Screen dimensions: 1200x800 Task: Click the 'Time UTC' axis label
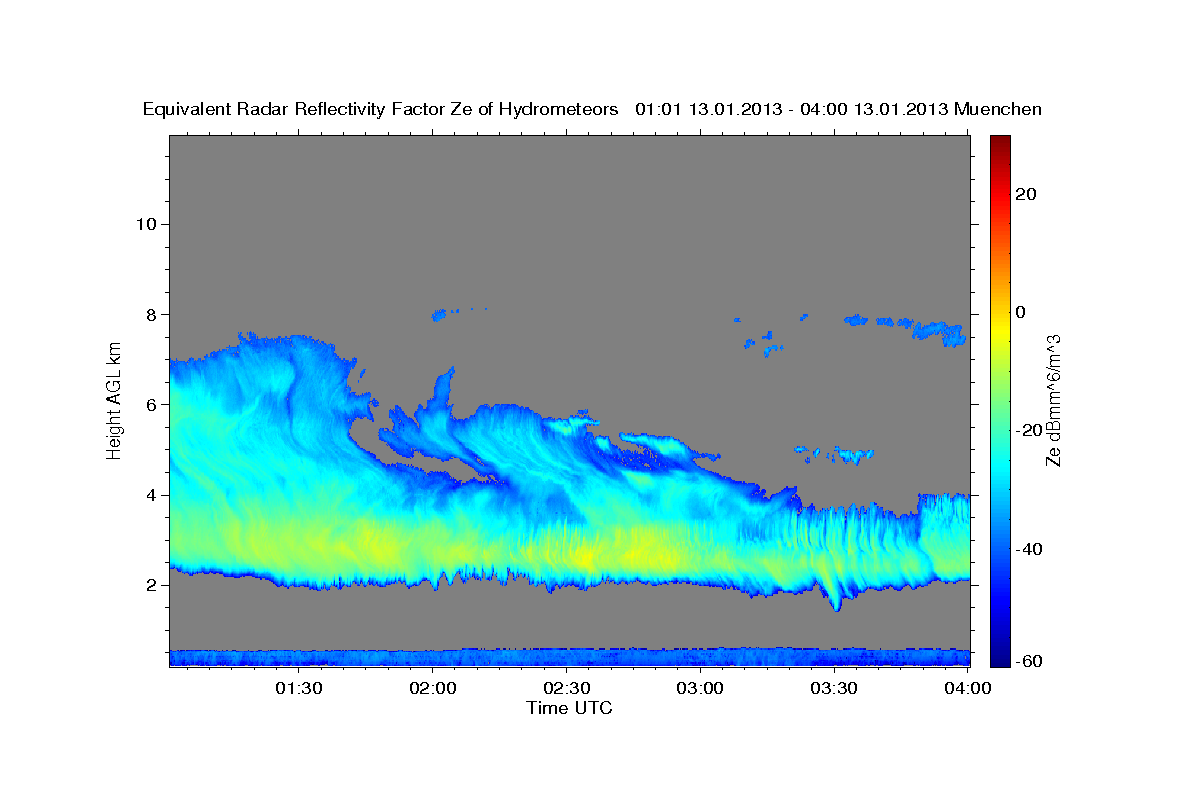(569, 708)
